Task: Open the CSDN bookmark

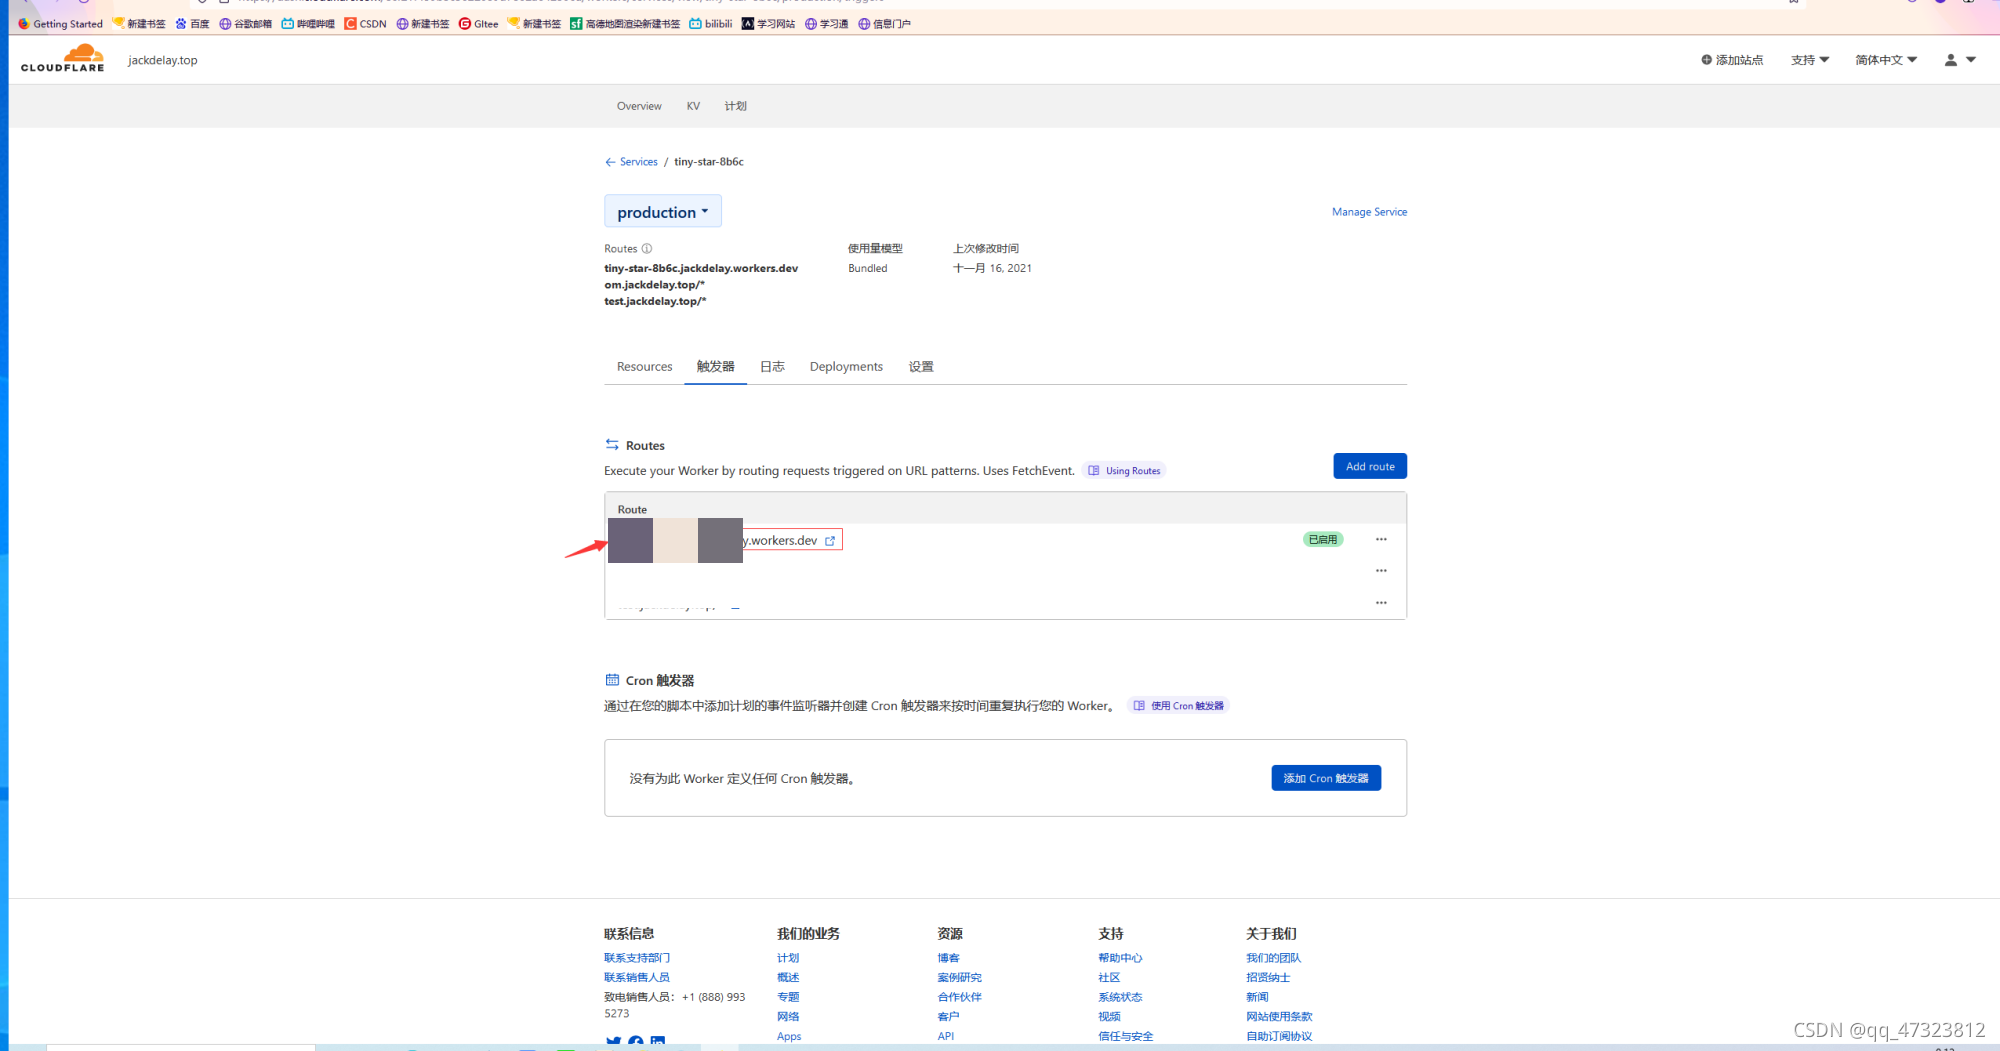Action: pyautogui.click(x=365, y=24)
